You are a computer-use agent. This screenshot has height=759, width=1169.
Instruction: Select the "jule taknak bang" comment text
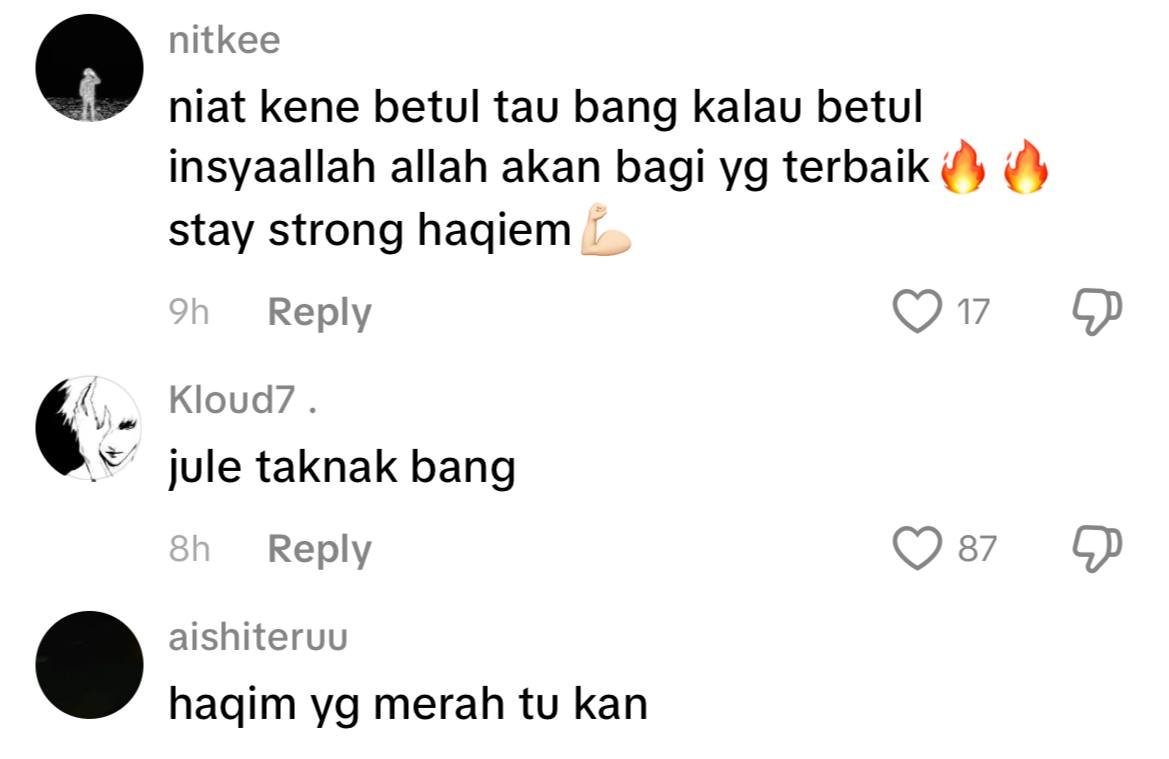click(x=342, y=468)
